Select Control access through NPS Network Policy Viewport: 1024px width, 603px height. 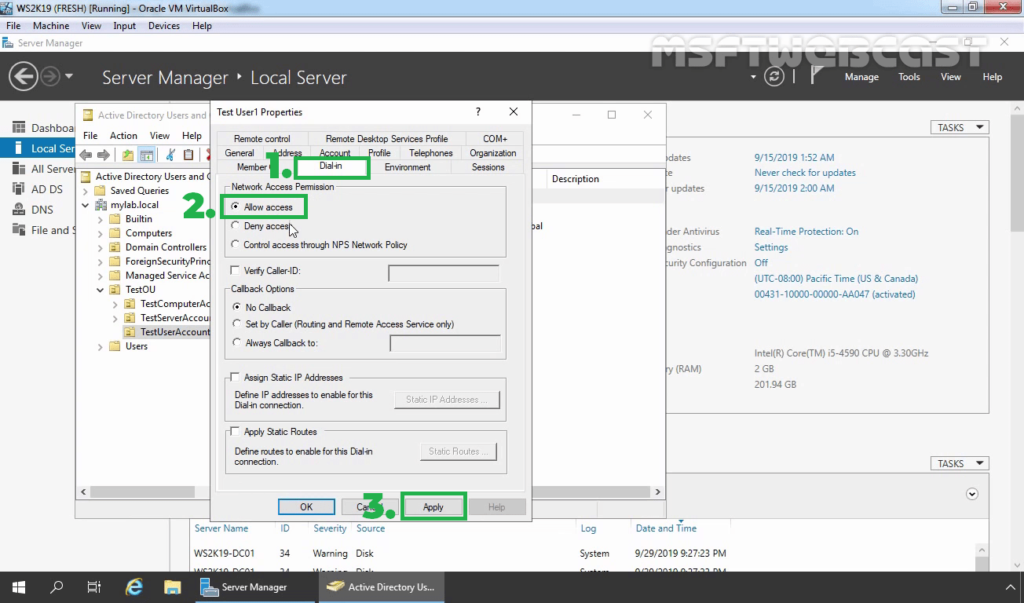(235, 244)
